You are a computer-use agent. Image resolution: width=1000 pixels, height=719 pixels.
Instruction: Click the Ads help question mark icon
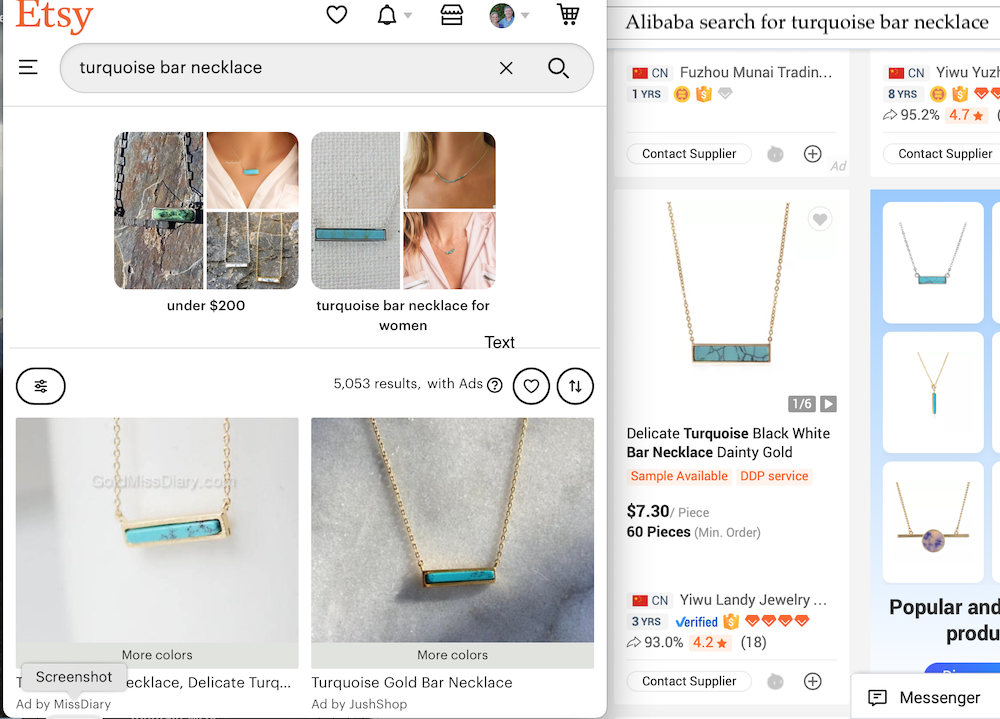coord(494,385)
